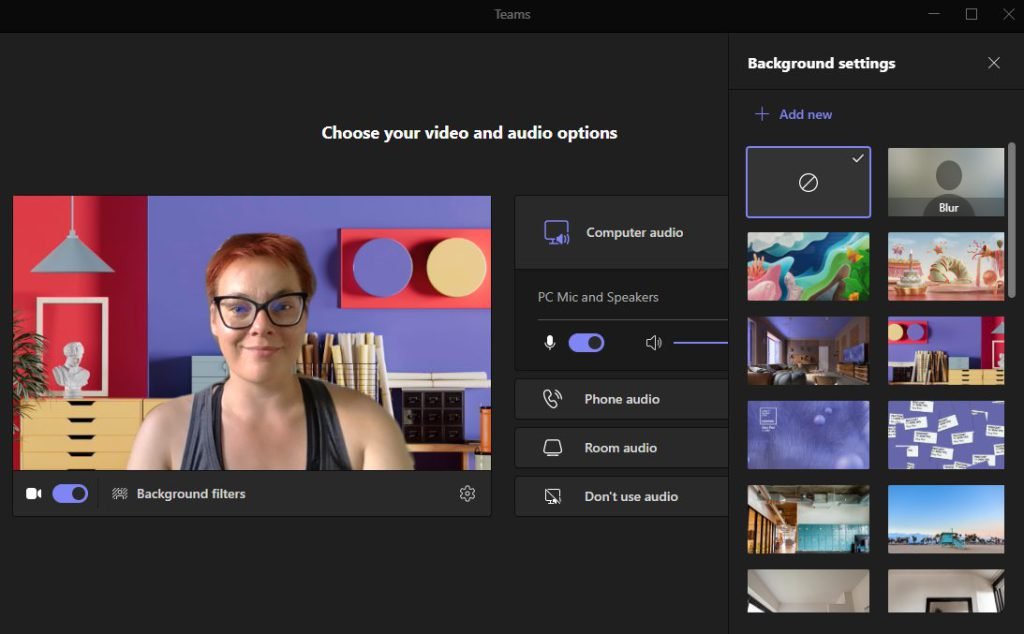Screen dimensions: 1024x634
Task: Open Background filters settings
Action: [190, 494]
